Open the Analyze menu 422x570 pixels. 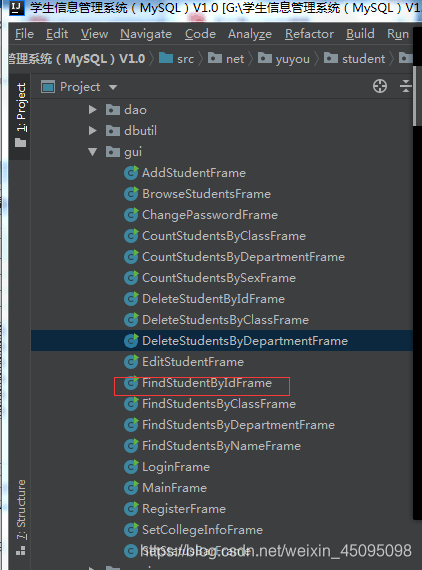(x=250, y=34)
